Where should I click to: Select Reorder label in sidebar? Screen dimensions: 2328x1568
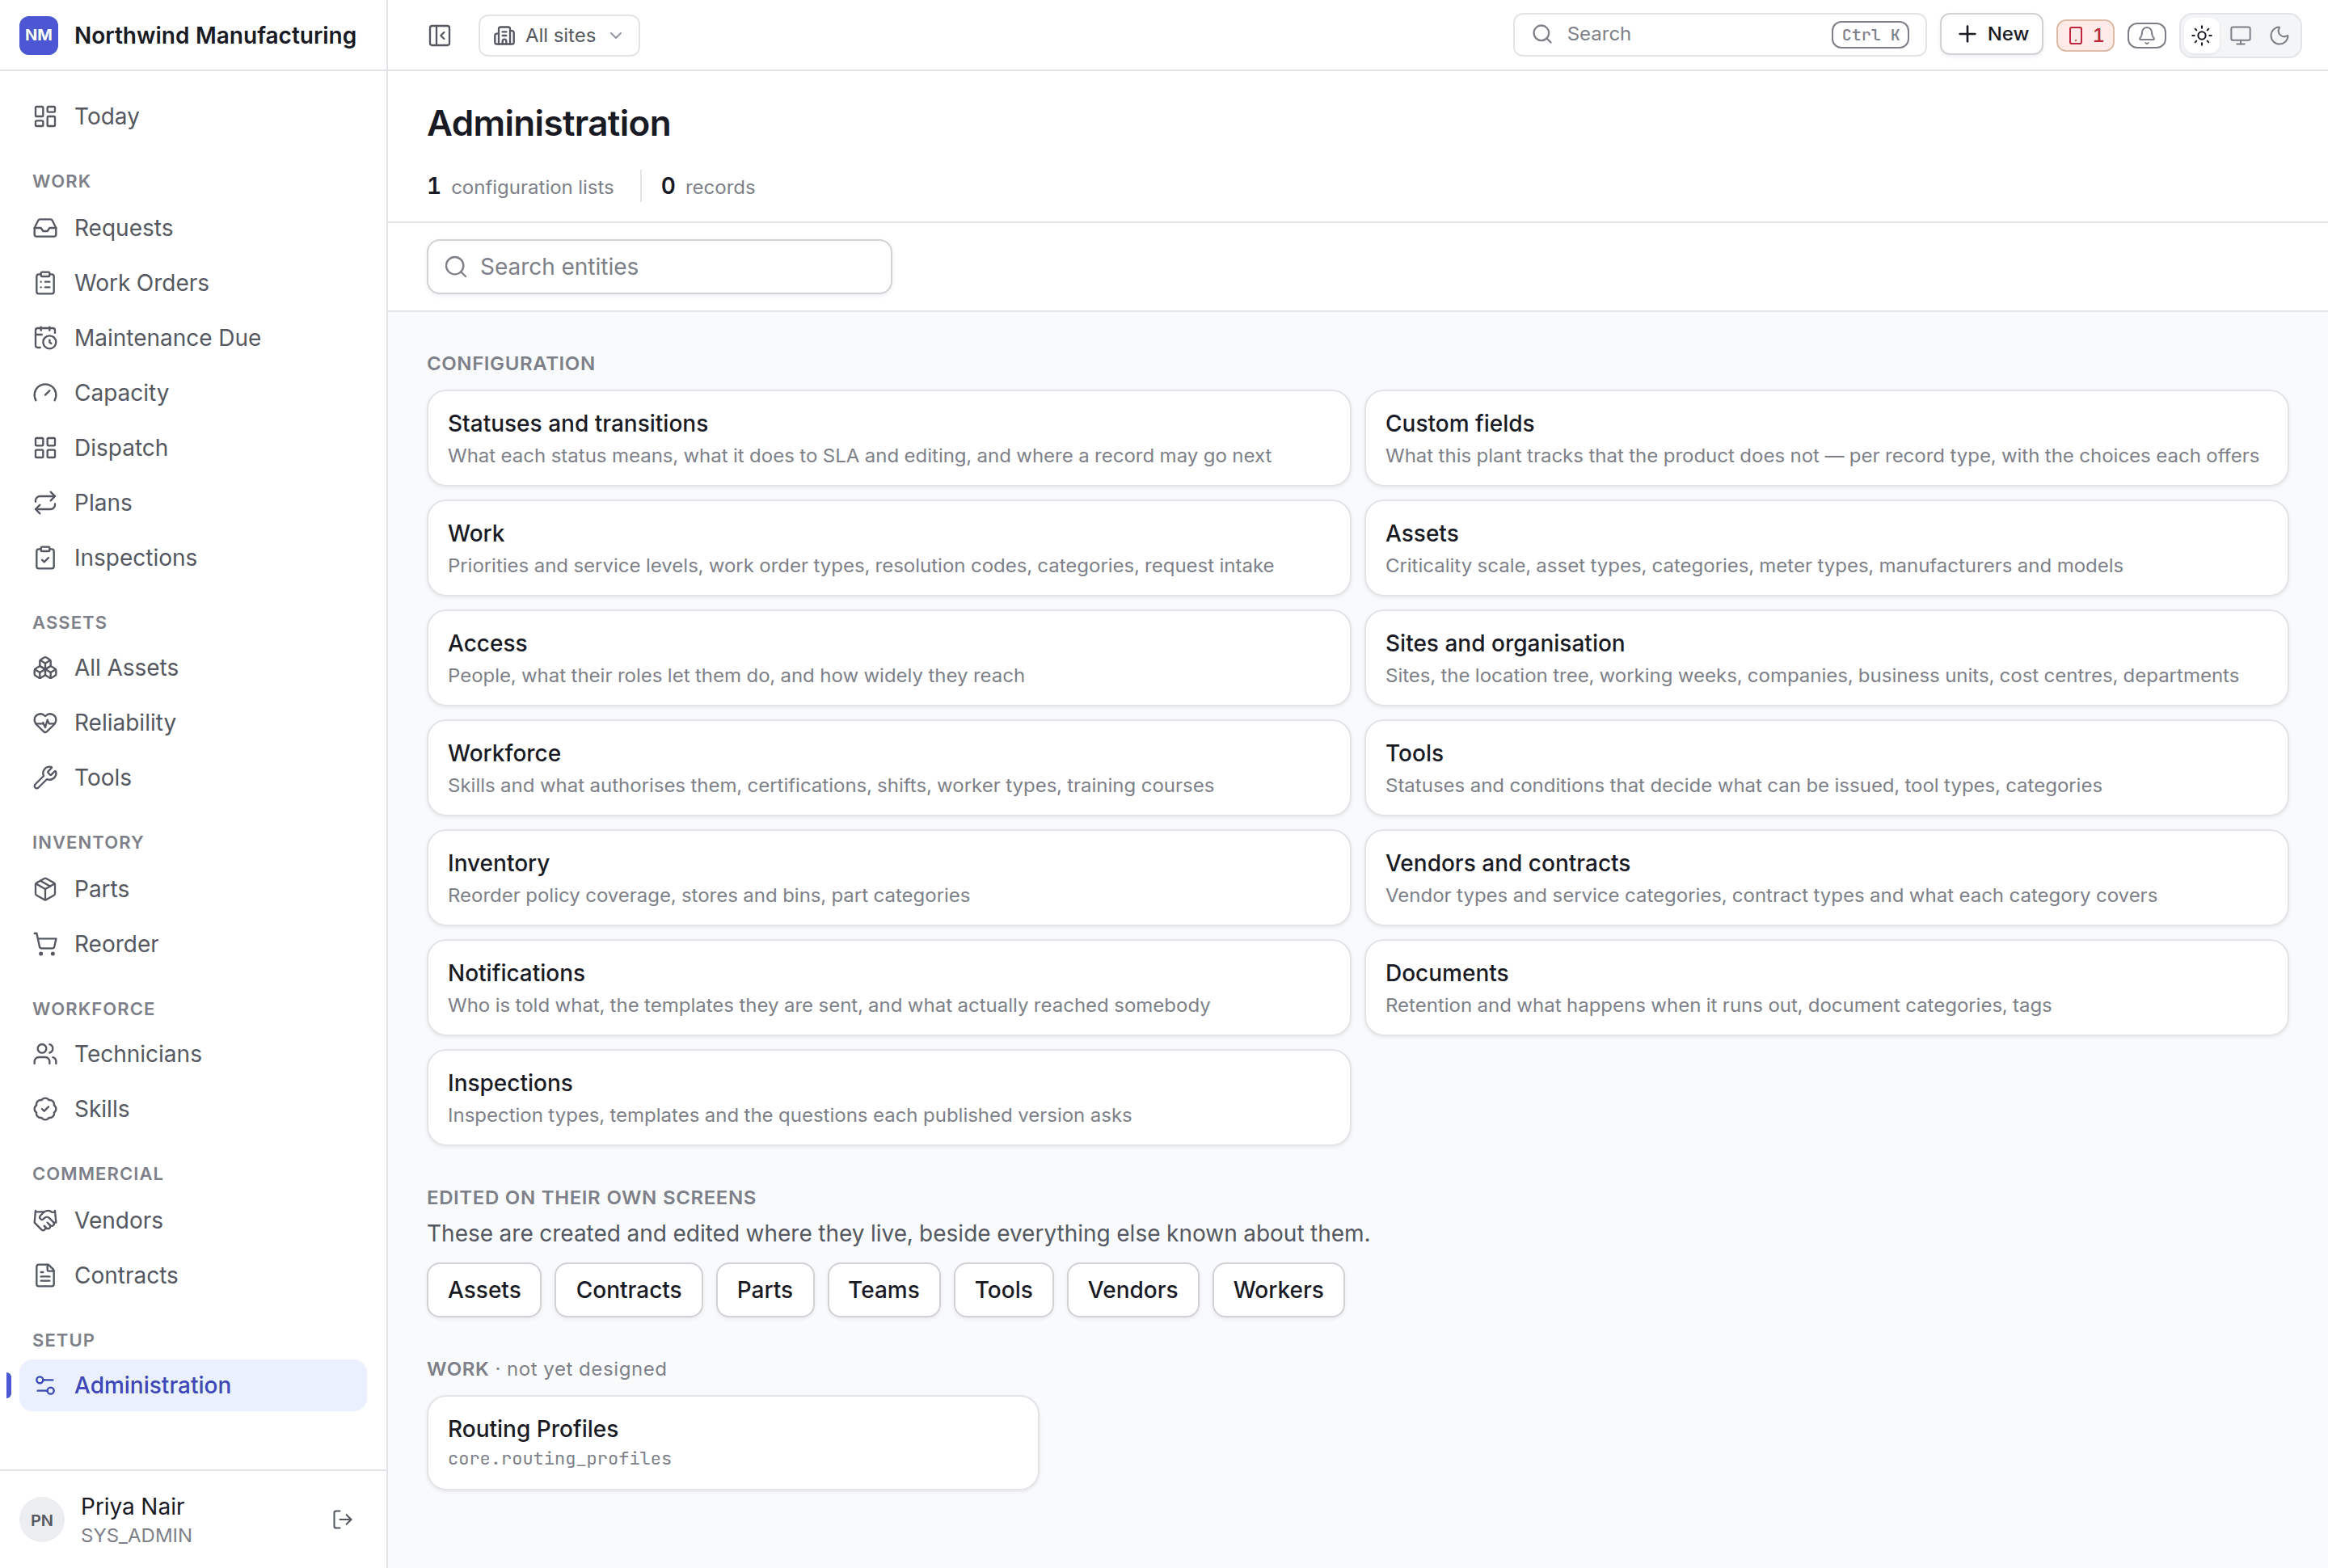[117, 944]
